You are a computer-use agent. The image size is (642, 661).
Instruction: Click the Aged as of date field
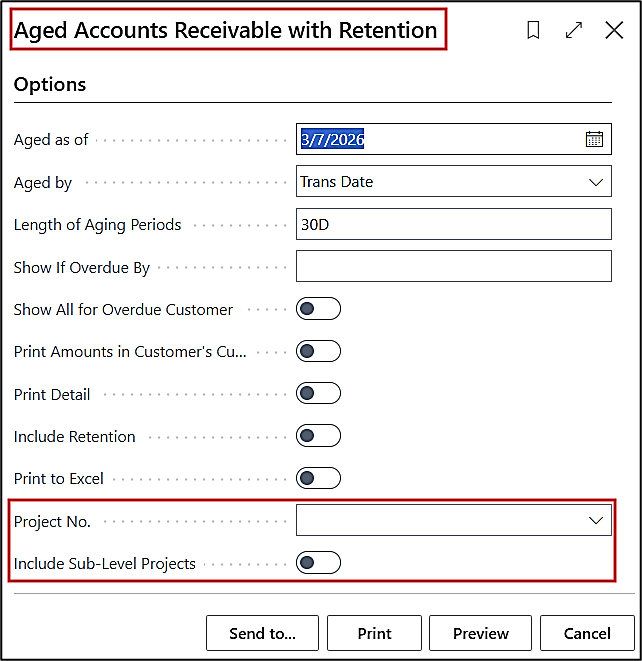click(x=440, y=140)
